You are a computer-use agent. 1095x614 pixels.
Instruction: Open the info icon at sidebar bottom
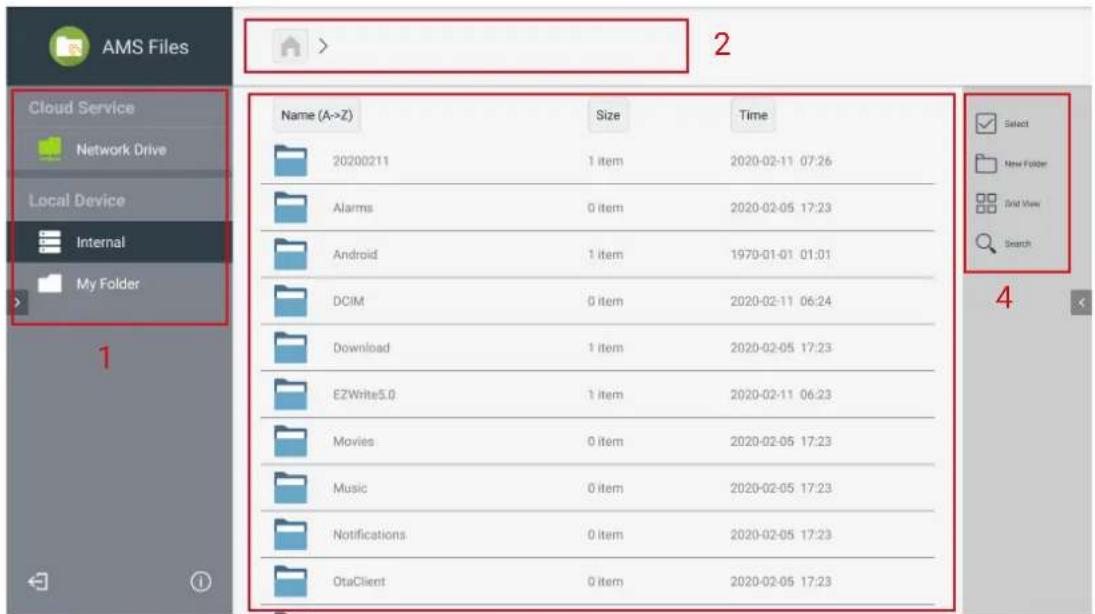pyautogui.click(x=200, y=581)
